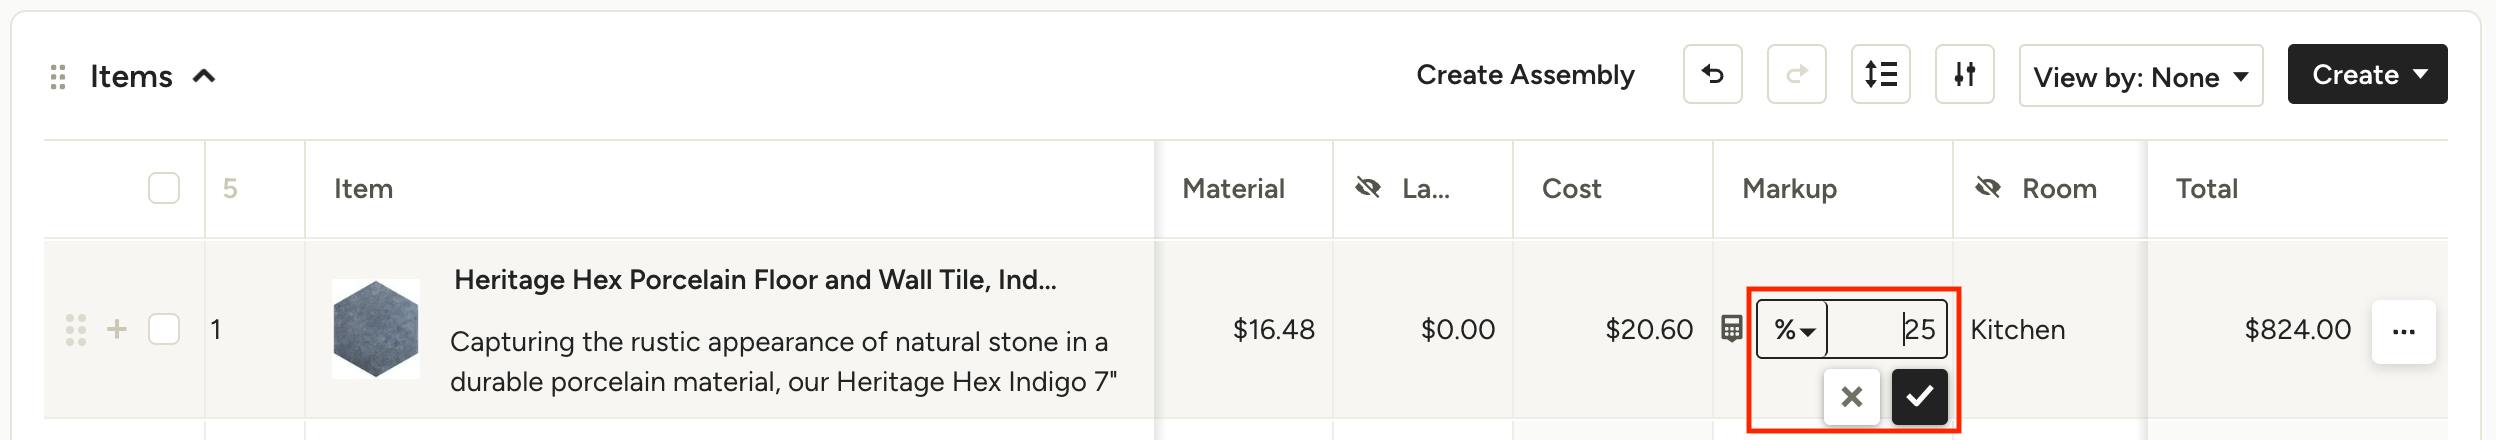Check the Heritage Hex tile row checkbox

164,329
